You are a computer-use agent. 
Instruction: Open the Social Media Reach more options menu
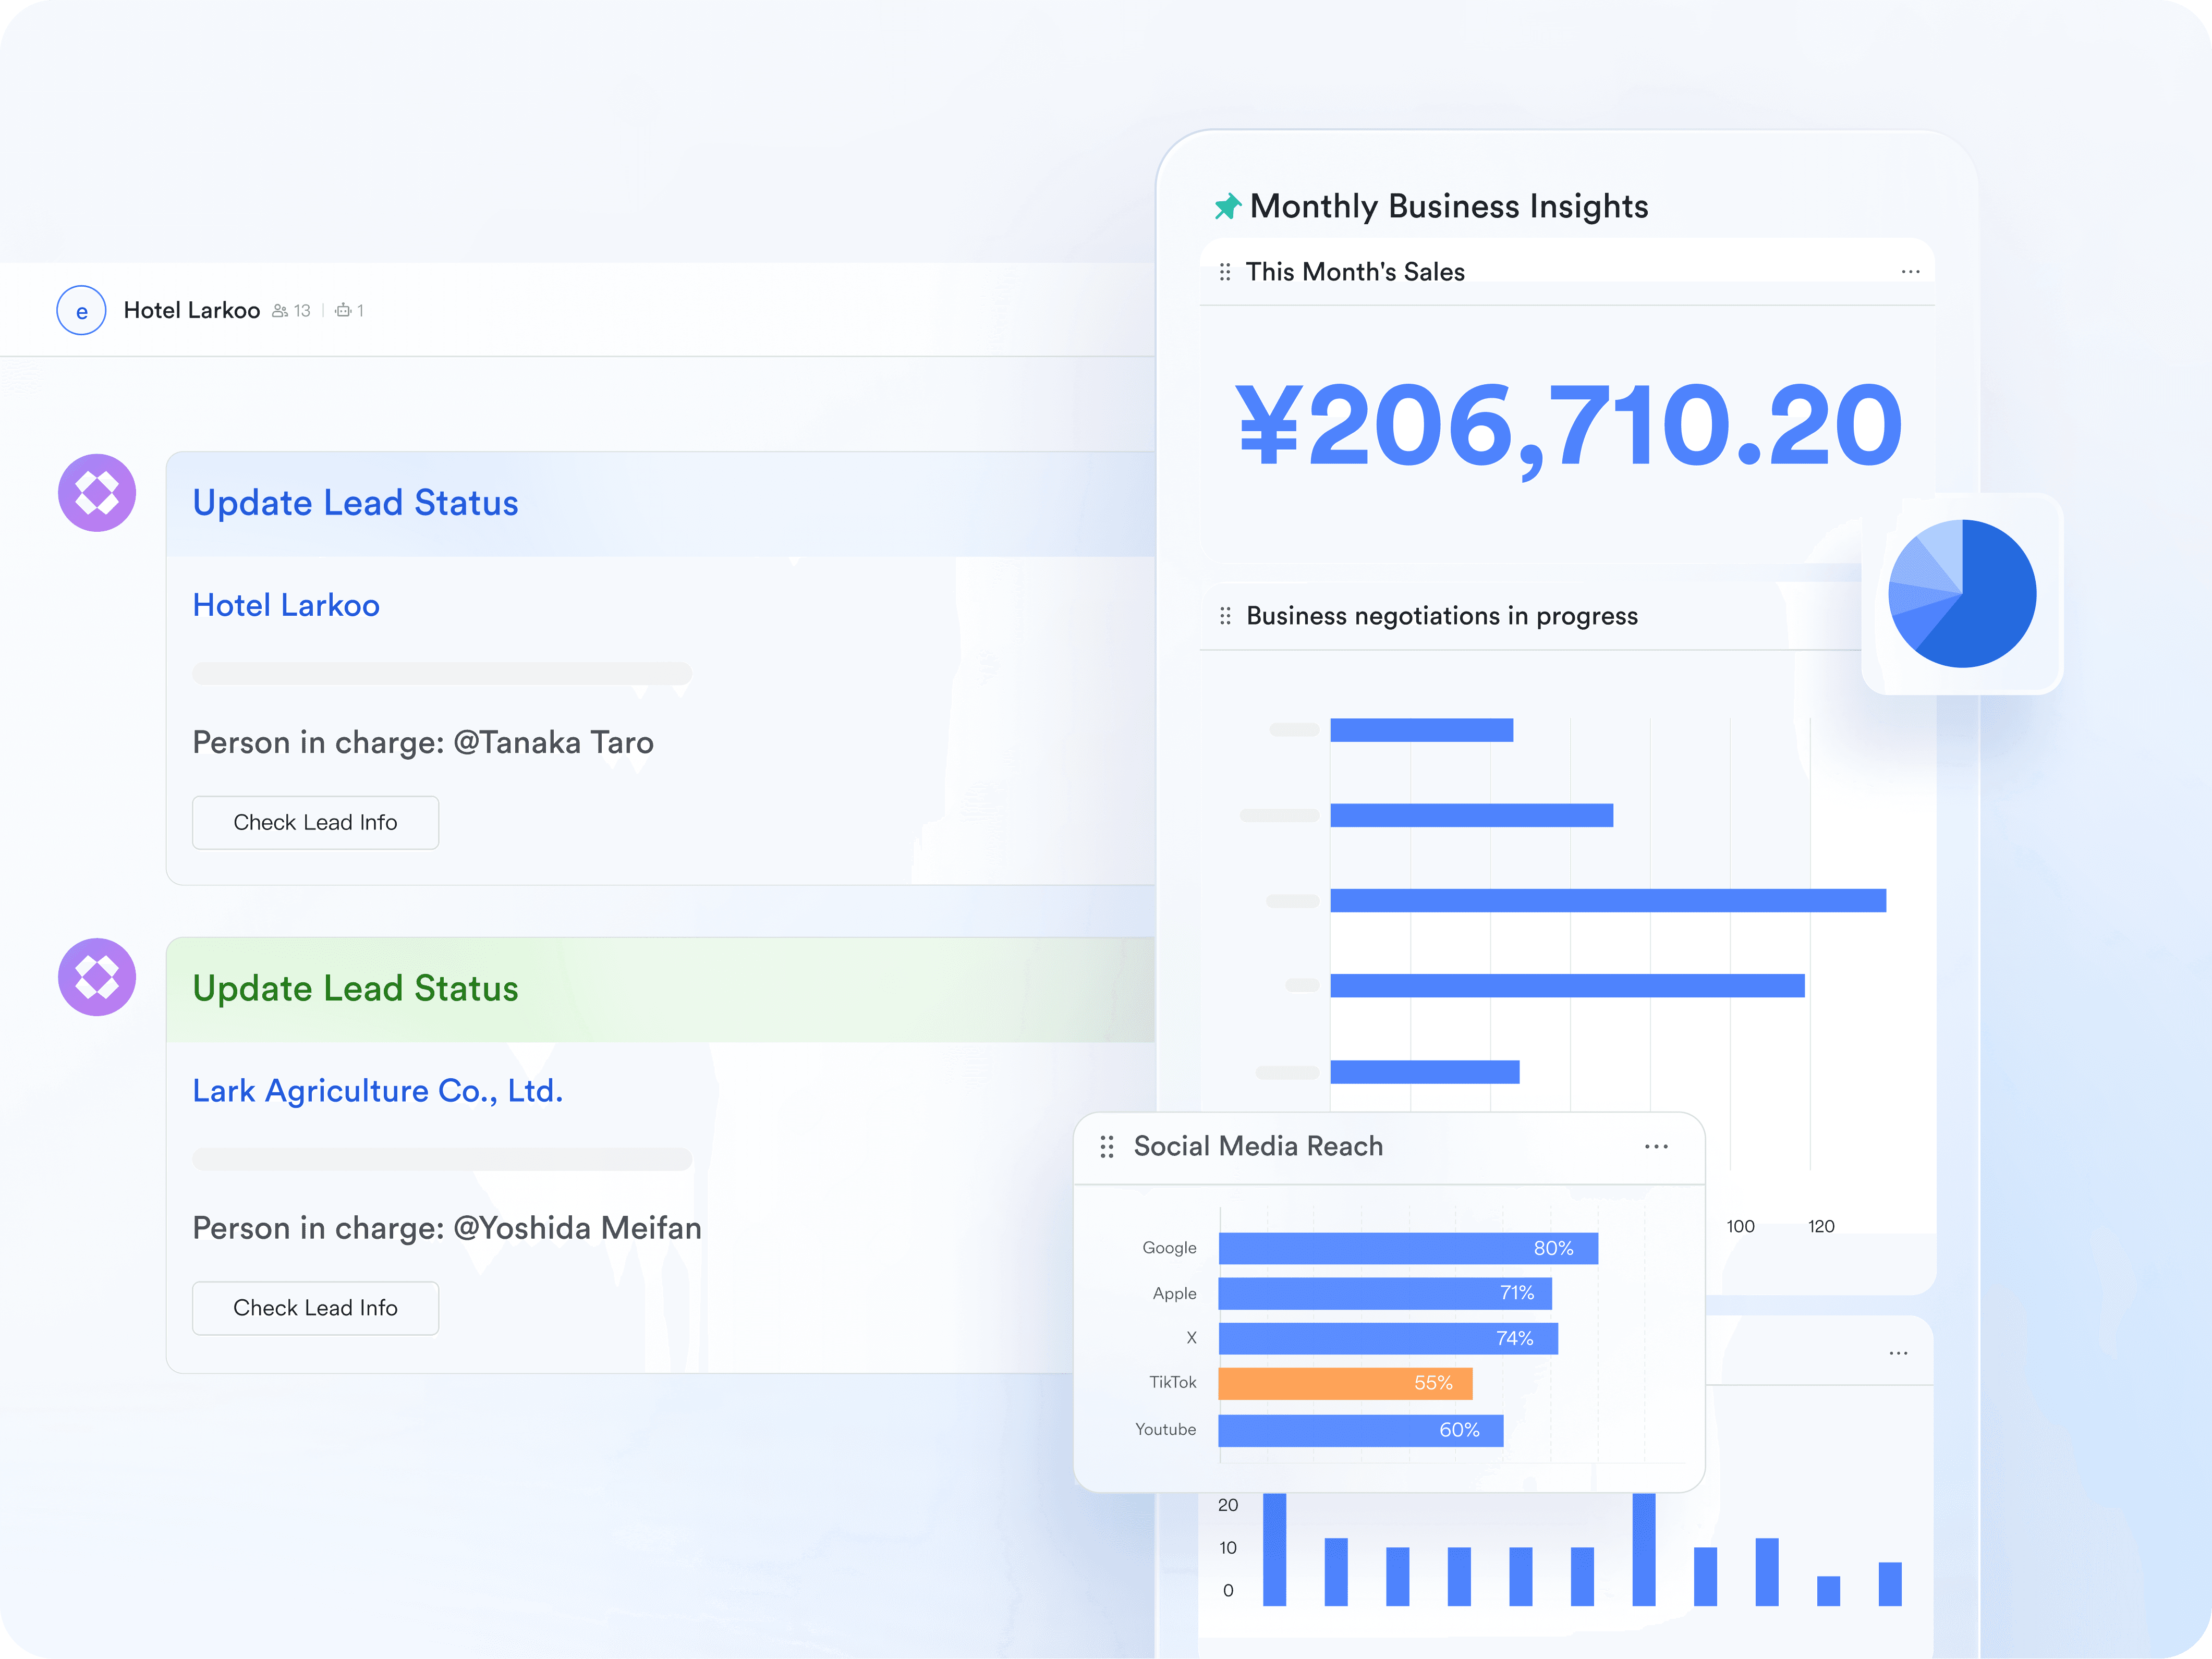pyautogui.click(x=1656, y=1147)
